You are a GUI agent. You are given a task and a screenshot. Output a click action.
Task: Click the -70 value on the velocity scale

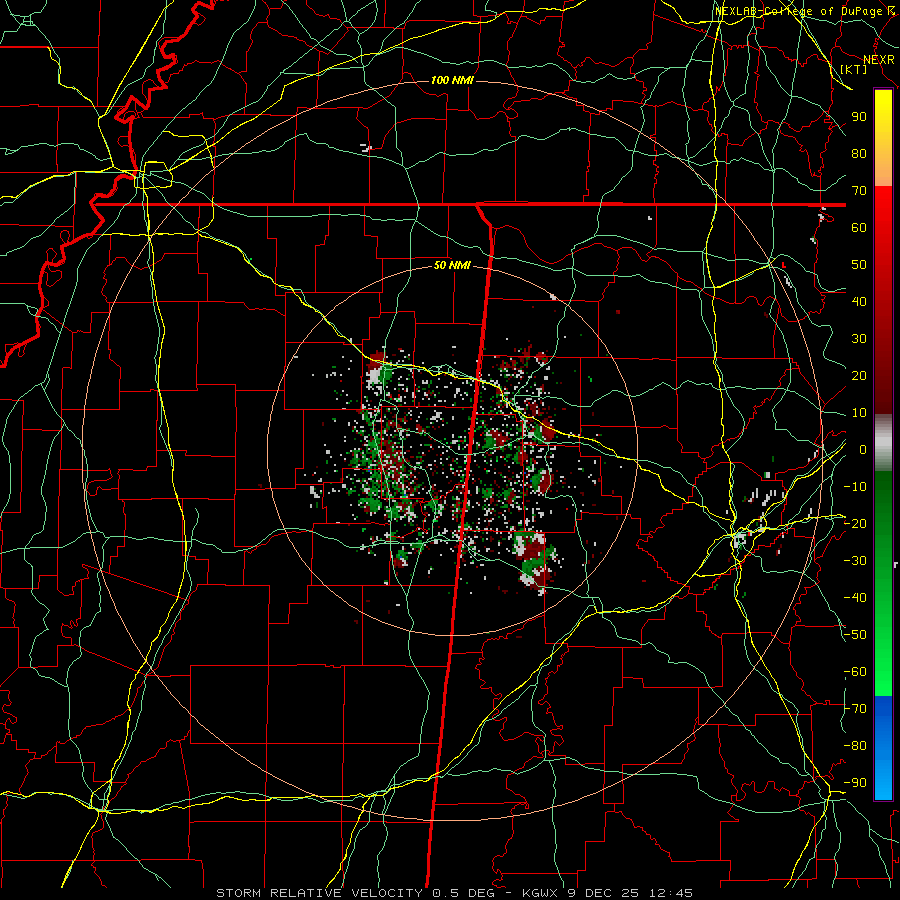click(x=855, y=709)
